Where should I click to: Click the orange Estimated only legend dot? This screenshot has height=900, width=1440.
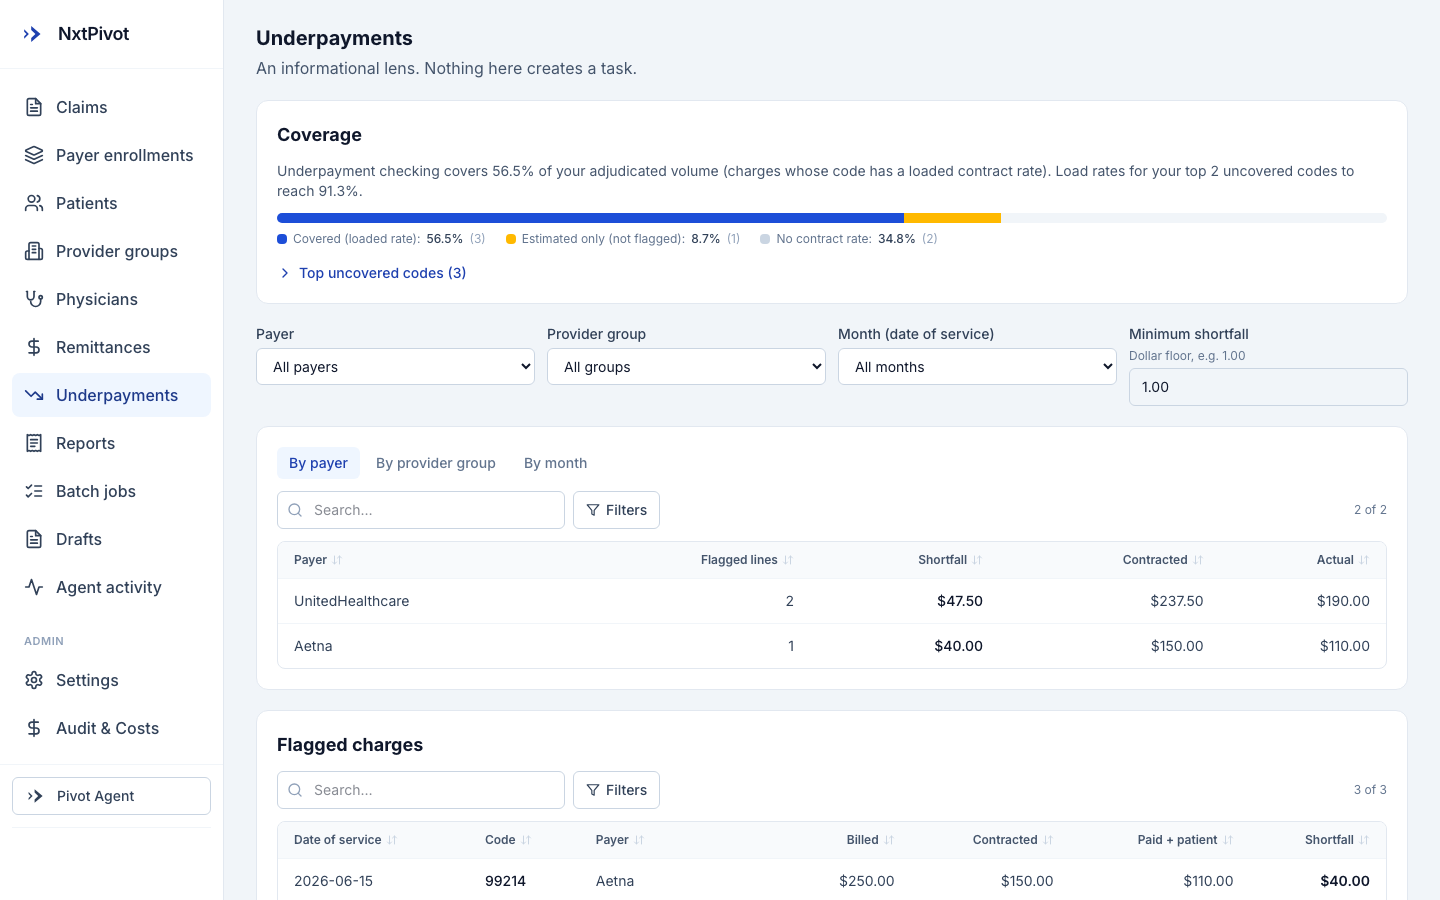click(511, 239)
